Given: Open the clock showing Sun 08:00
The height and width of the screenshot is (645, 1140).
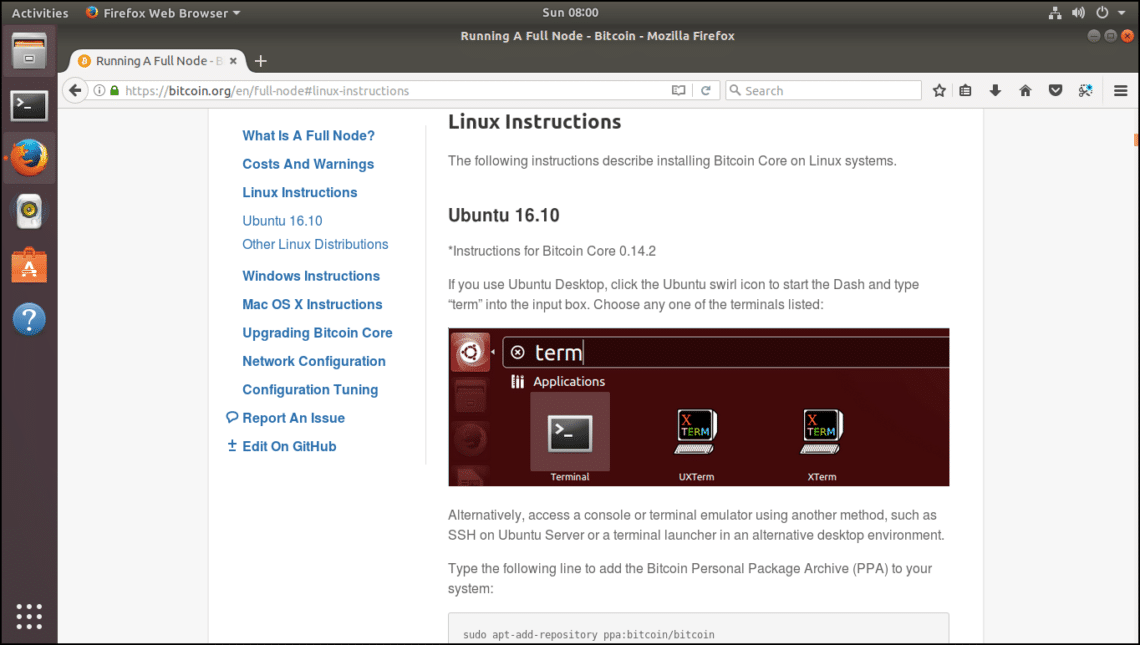Looking at the screenshot, I should coord(570,13).
